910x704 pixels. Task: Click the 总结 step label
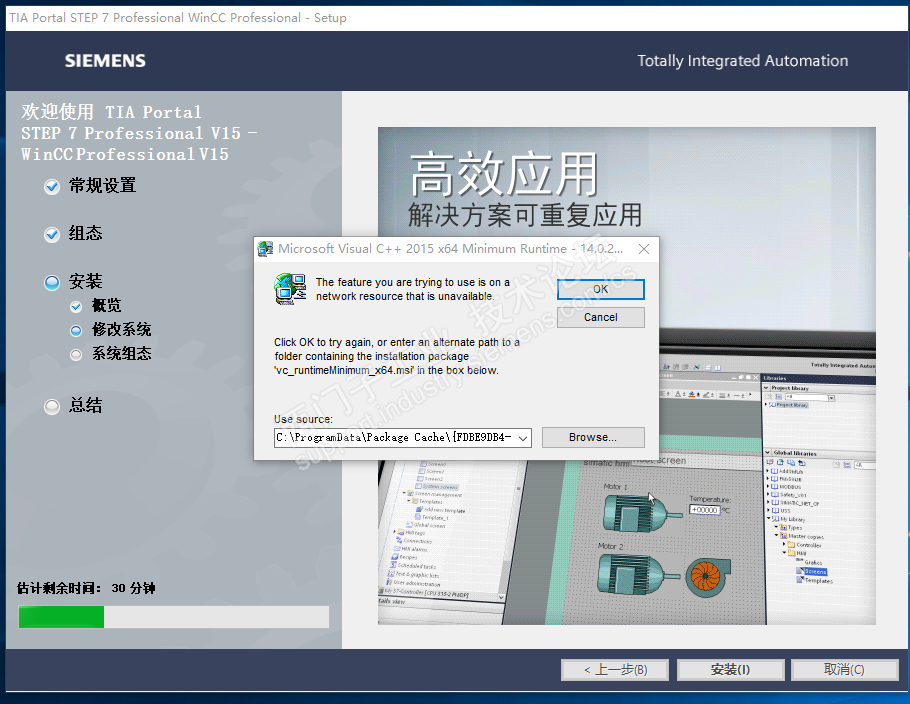click(x=85, y=405)
